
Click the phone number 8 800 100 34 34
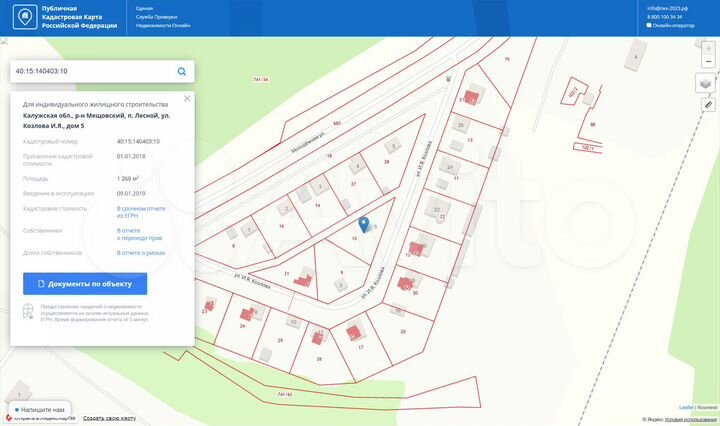[x=665, y=17]
